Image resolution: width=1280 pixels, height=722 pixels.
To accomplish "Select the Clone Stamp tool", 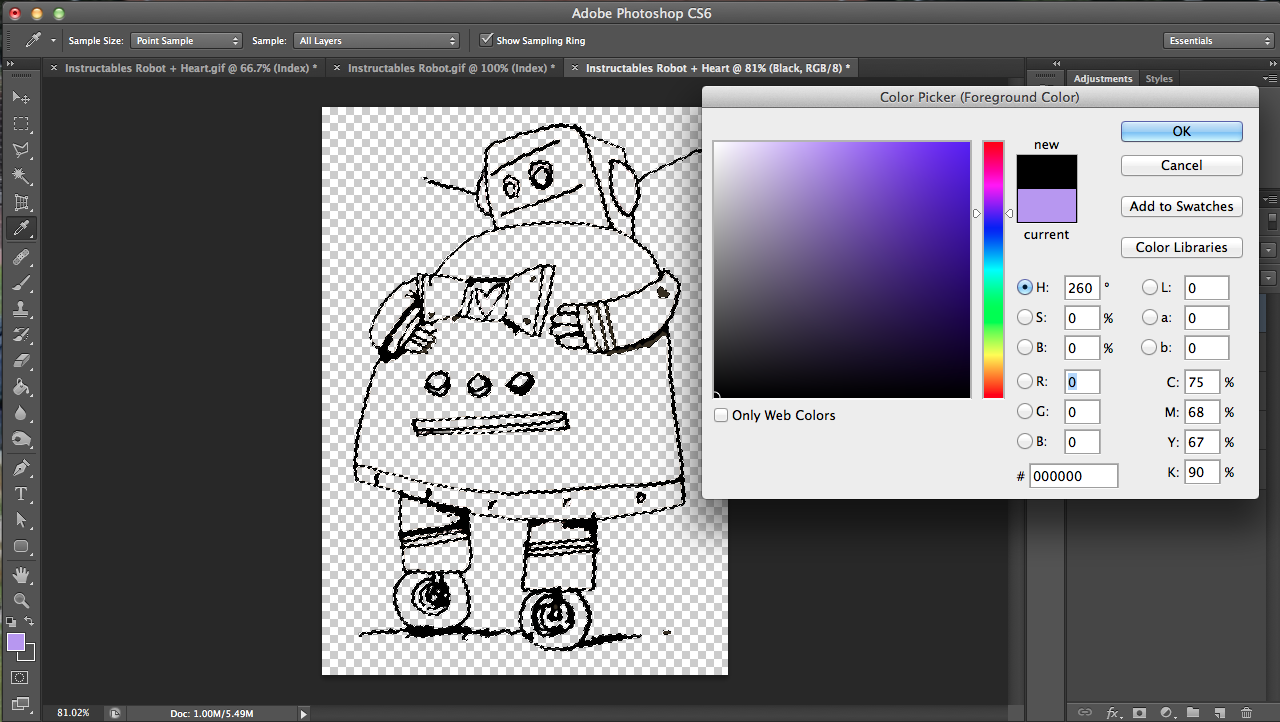I will pos(21,309).
